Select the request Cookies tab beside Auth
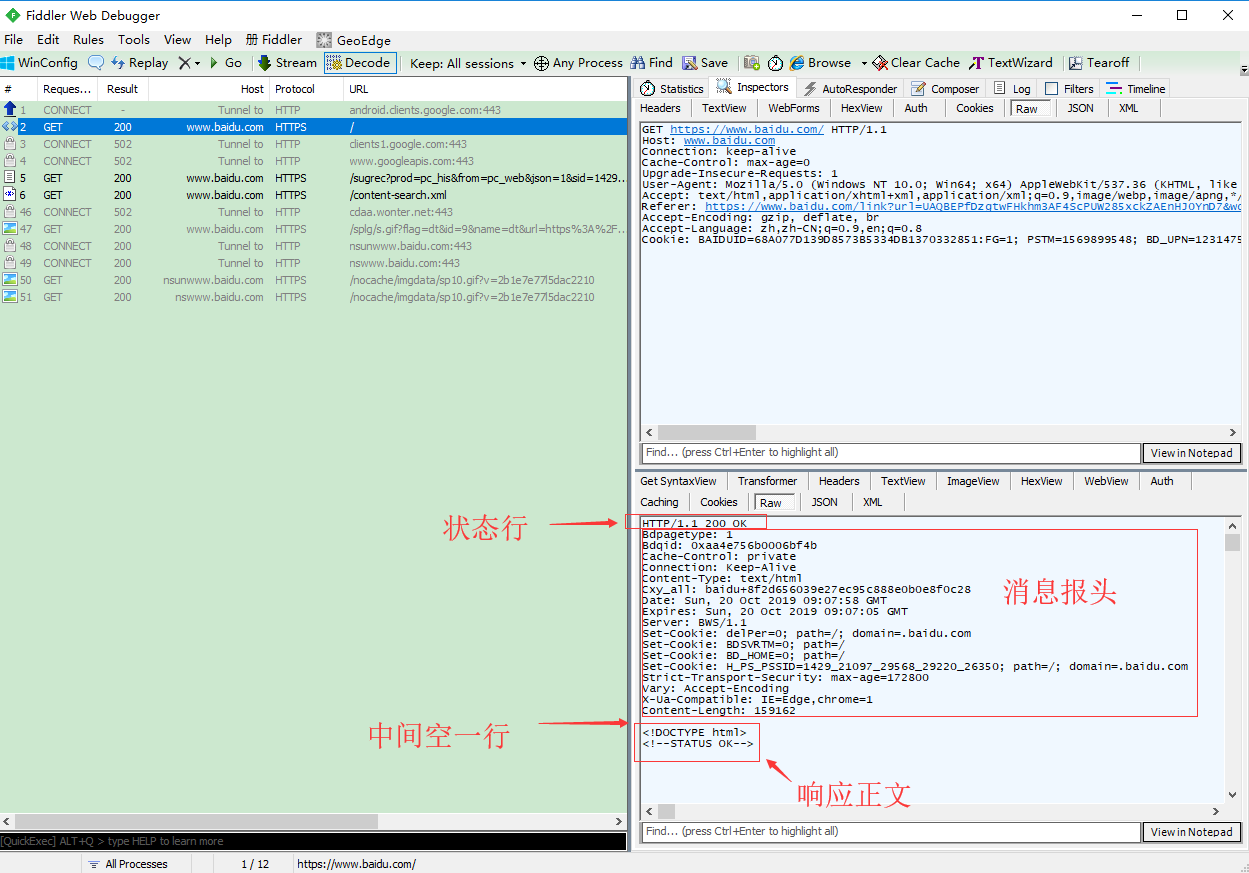This screenshot has width=1249, height=873. 974,108
